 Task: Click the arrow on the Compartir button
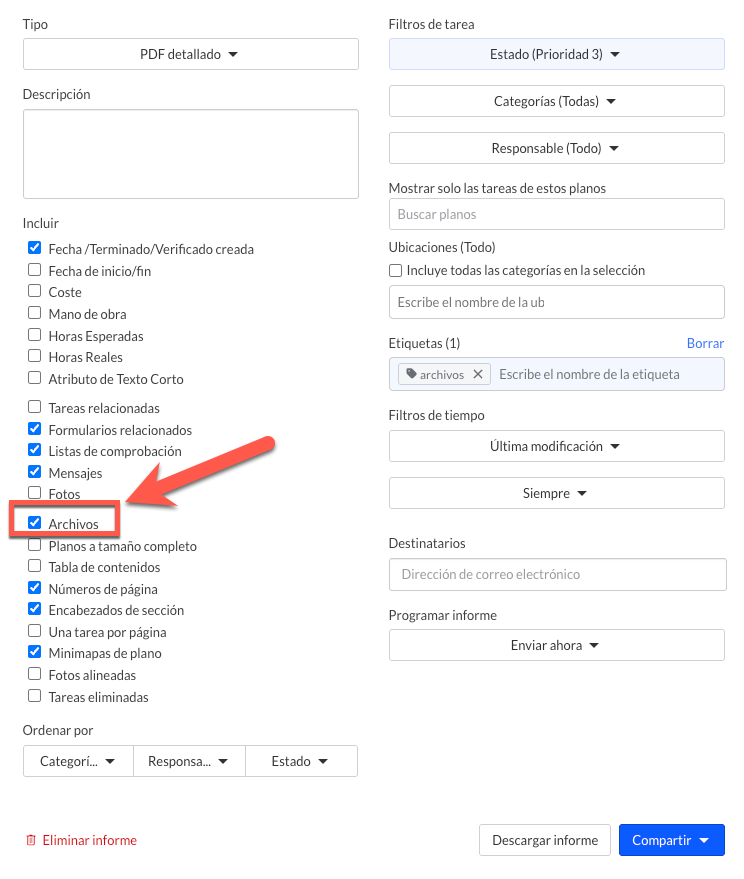(x=704, y=840)
